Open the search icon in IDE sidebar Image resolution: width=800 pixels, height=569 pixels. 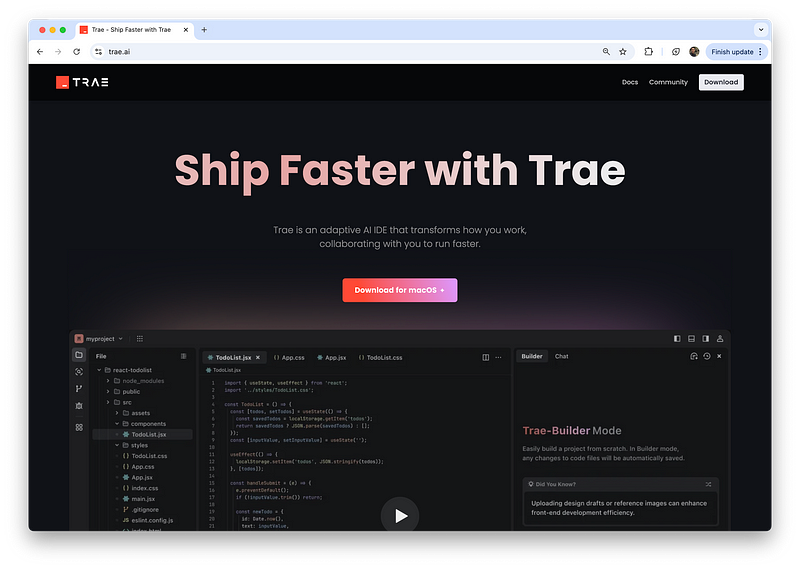(79, 372)
